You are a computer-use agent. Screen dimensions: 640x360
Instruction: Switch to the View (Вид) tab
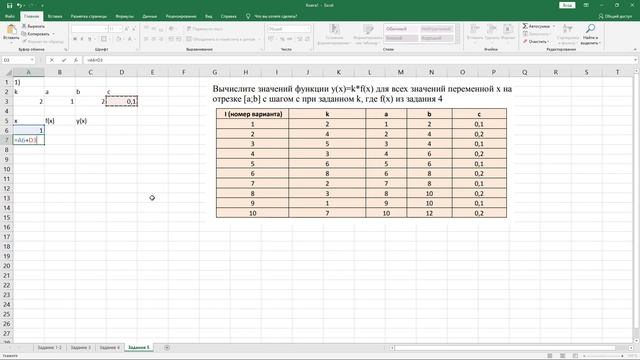click(209, 16)
